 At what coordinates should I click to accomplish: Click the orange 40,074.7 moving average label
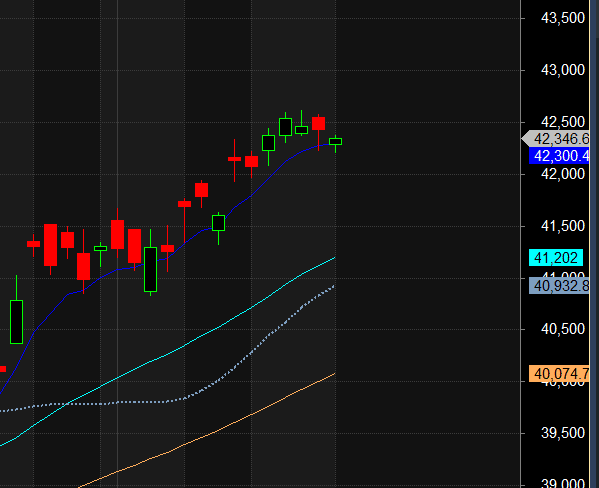(x=559, y=374)
